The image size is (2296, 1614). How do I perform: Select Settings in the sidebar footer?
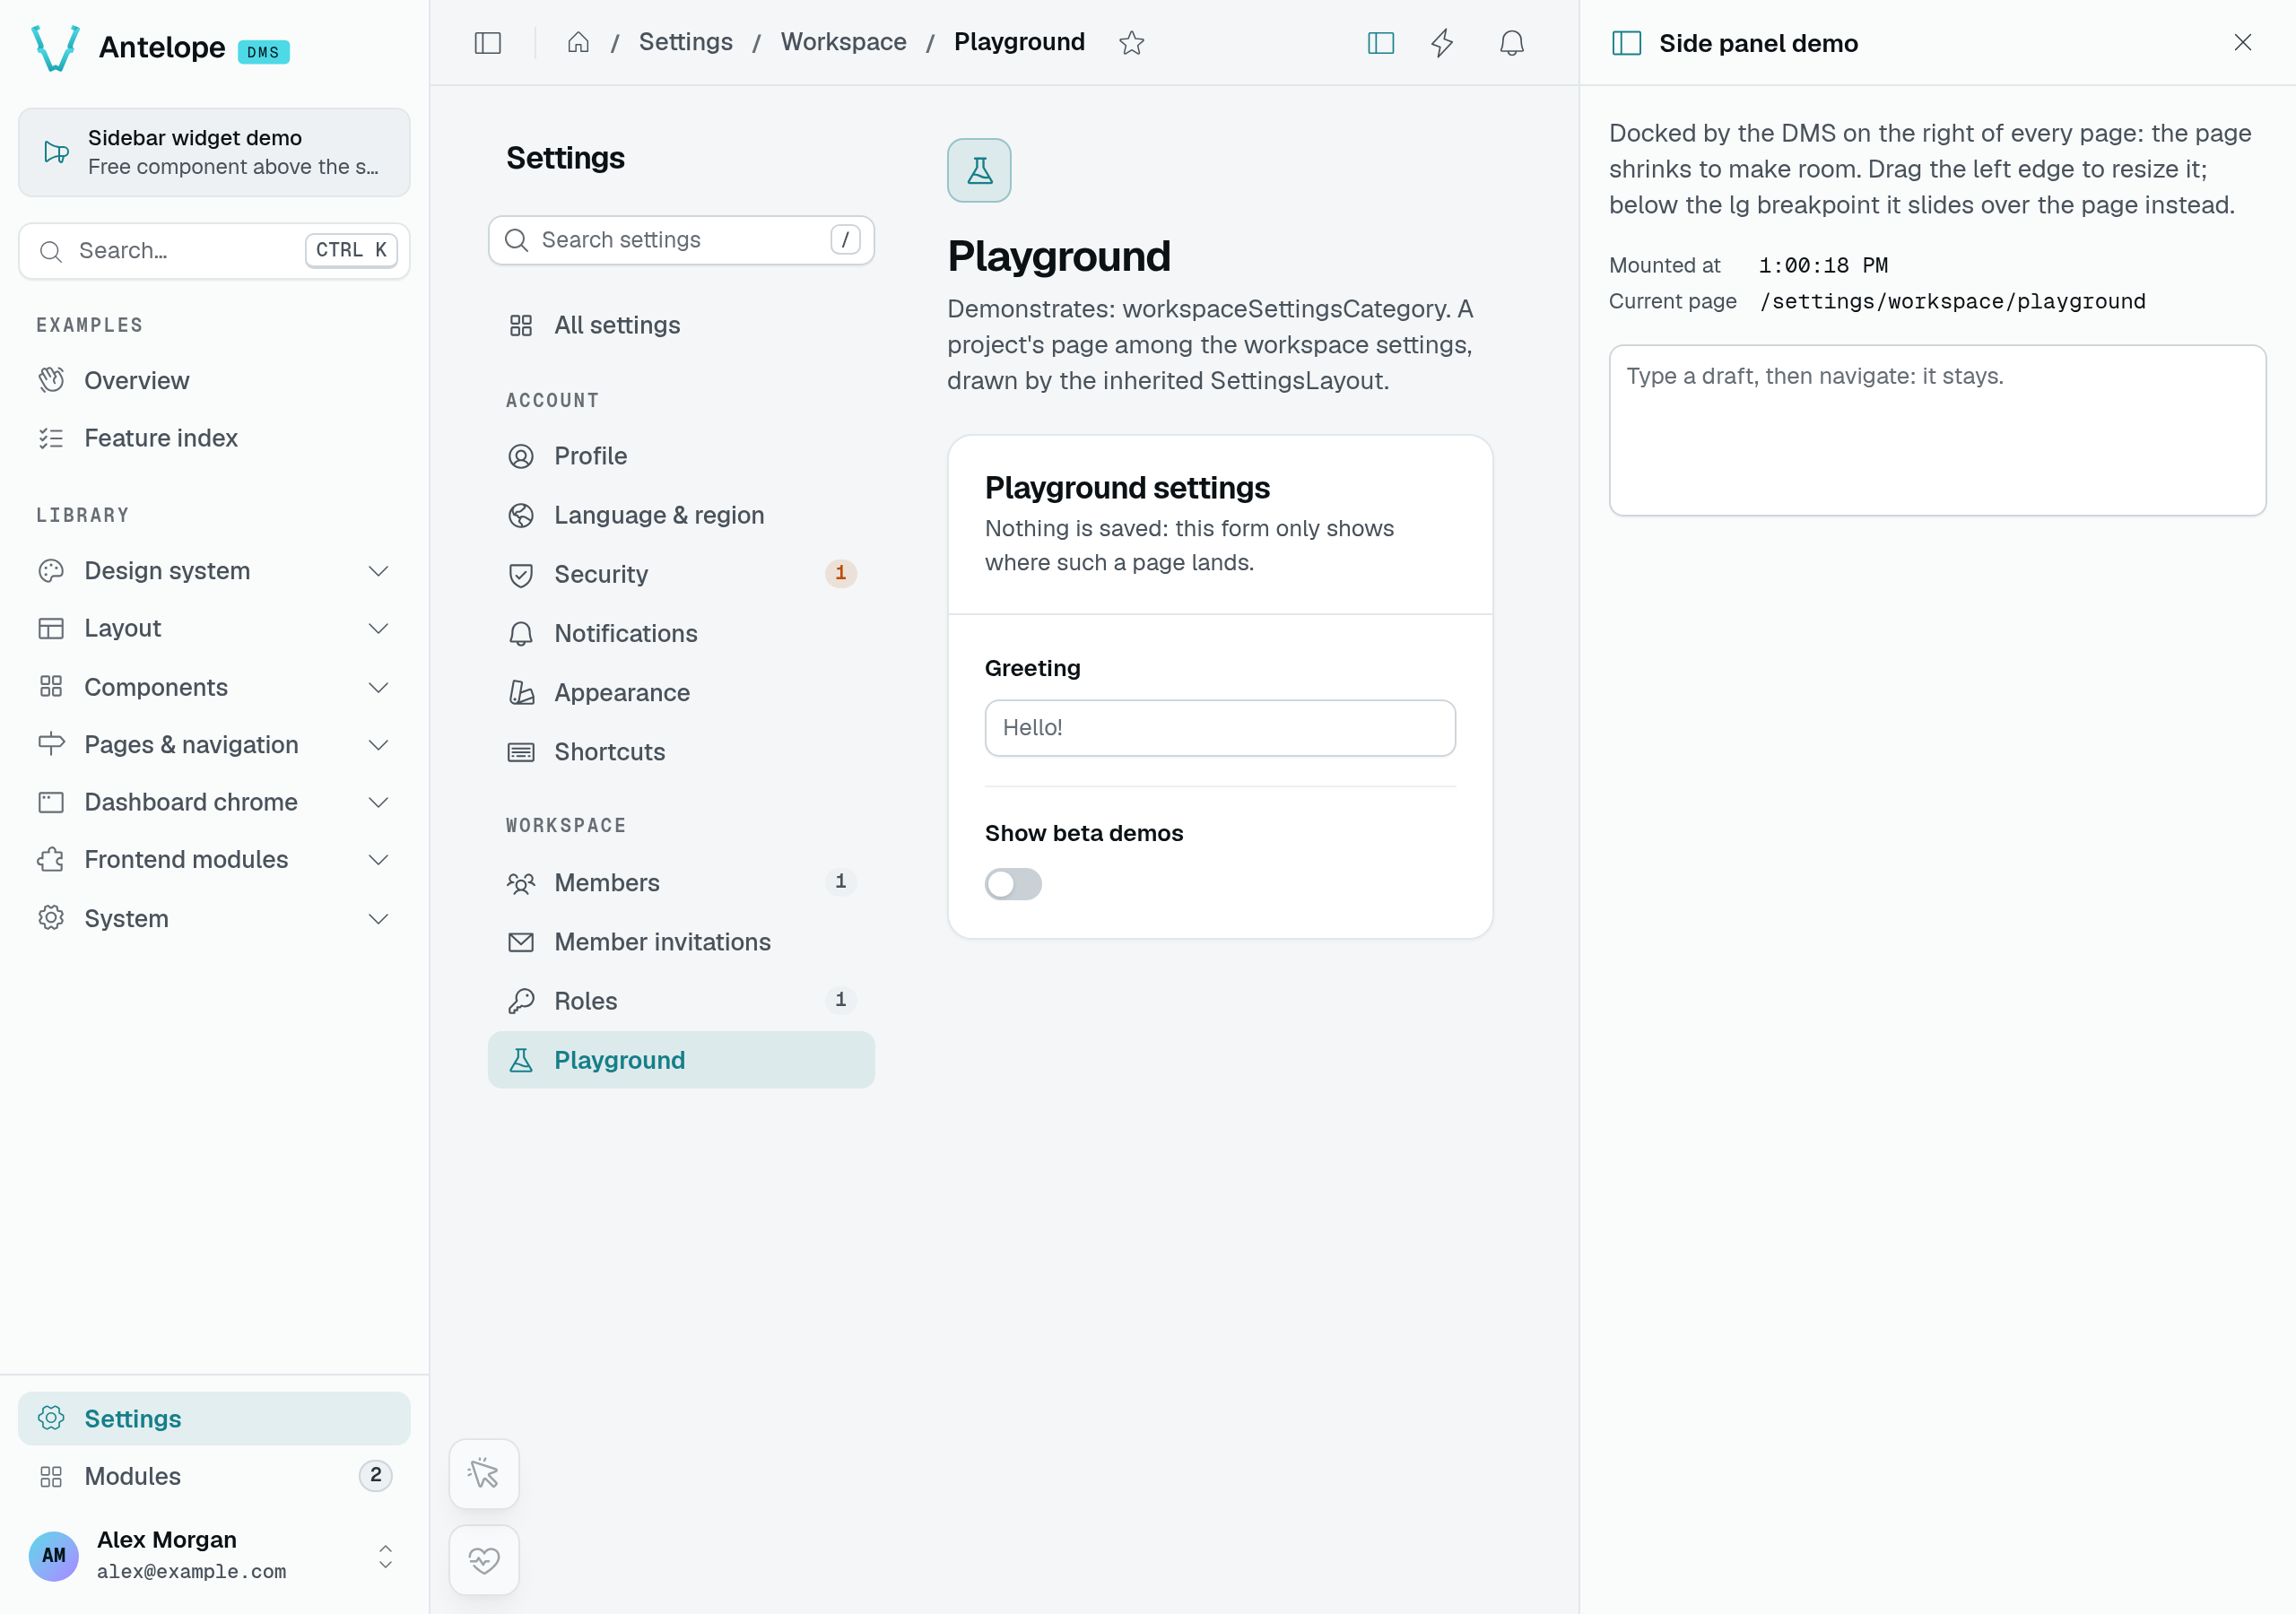(214, 1418)
